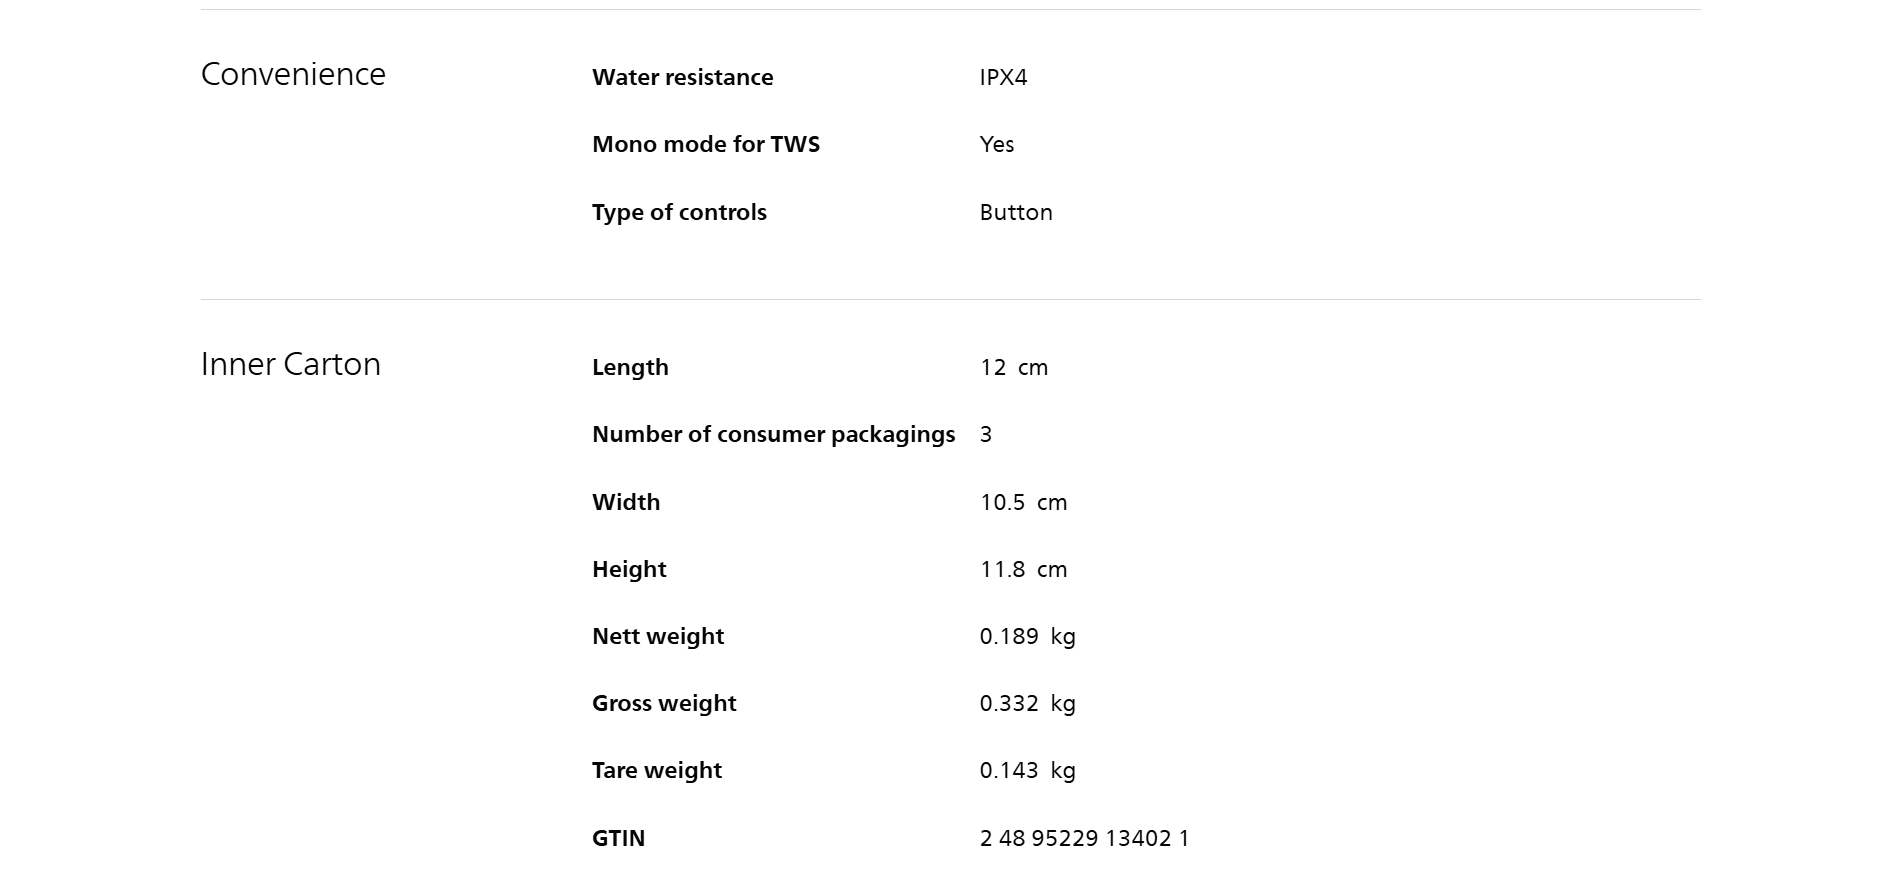The height and width of the screenshot is (879, 1901).
Task: Click the 11.8 cm height value
Action: tap(1023, 570)
